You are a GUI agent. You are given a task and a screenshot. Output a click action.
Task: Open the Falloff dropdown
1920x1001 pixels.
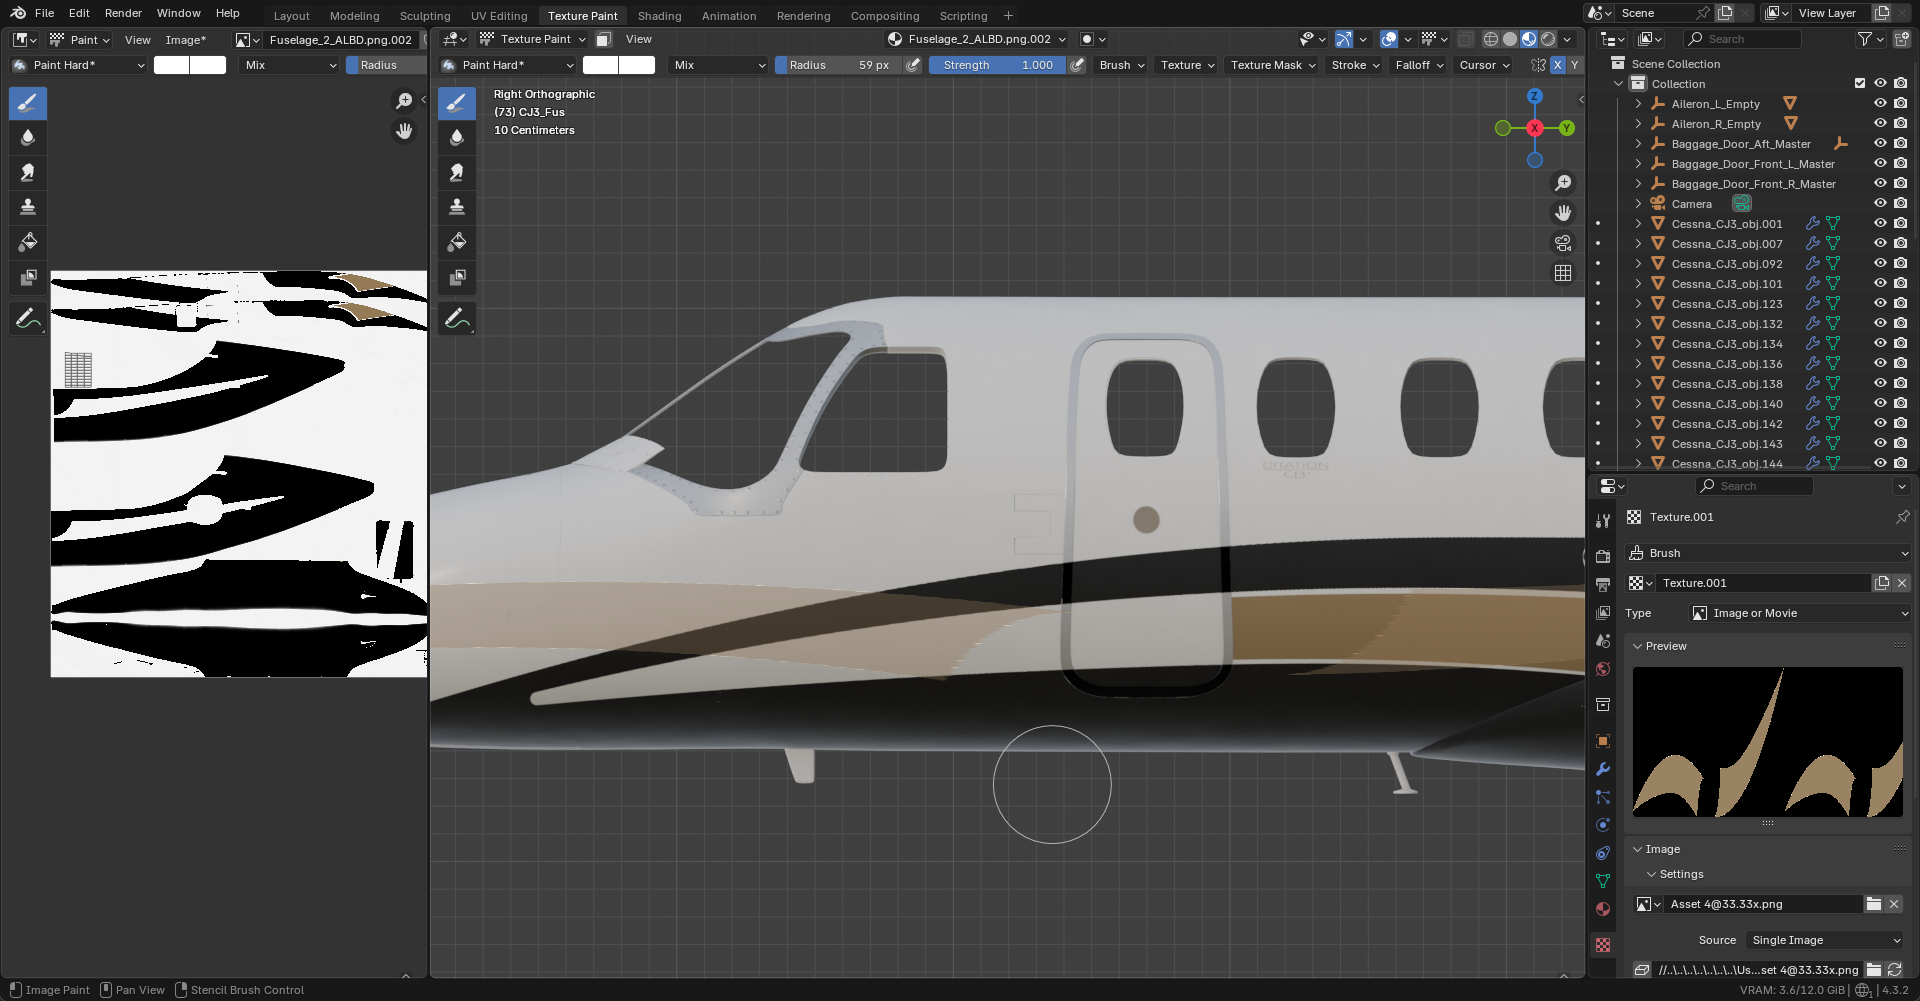pos(1419,65)
